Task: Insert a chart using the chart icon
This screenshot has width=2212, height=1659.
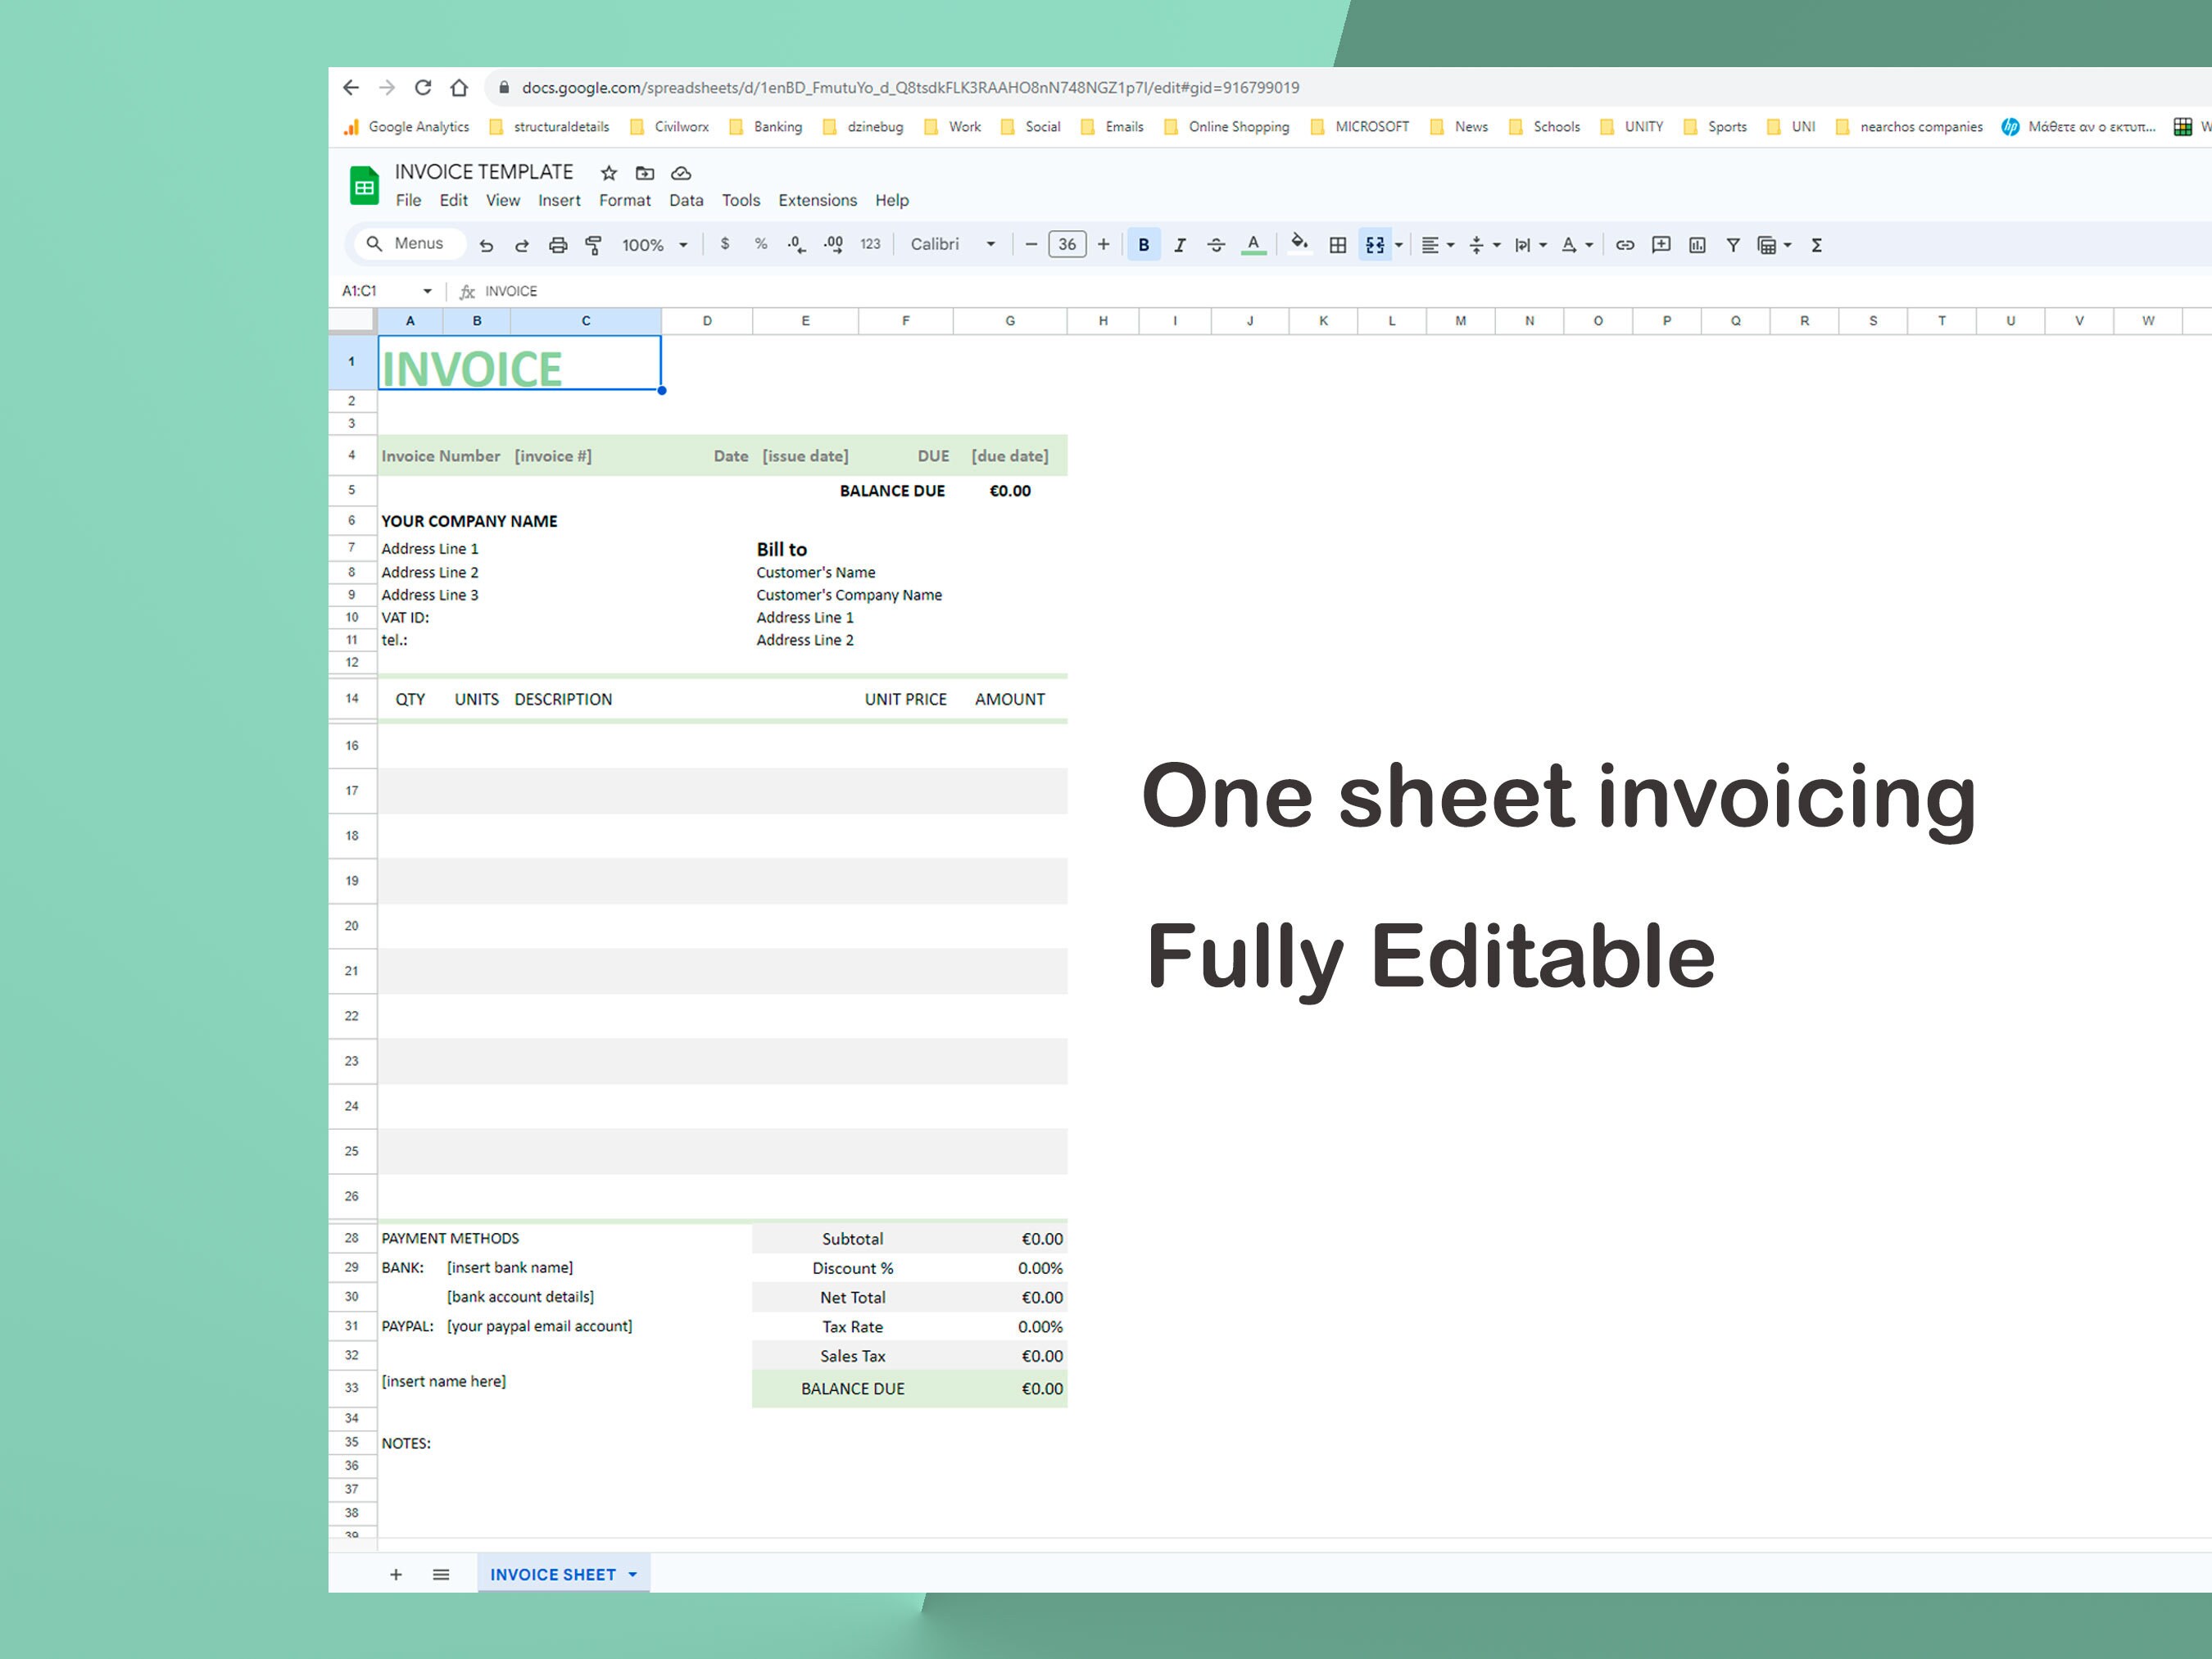Action: tap(1697, 244)
